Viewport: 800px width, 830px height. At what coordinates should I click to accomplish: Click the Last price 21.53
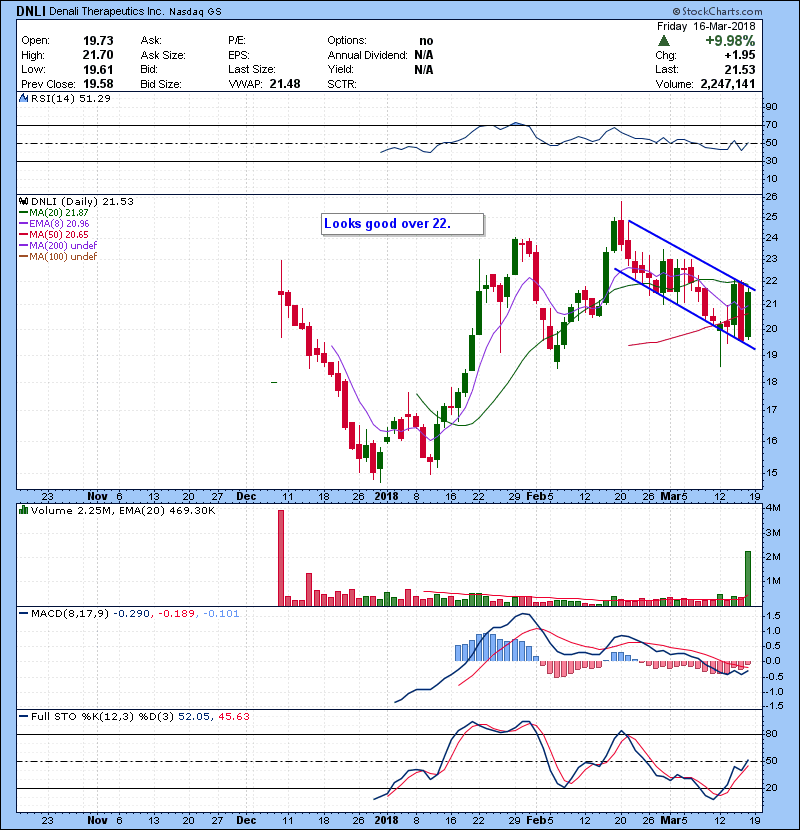[740, 69]
